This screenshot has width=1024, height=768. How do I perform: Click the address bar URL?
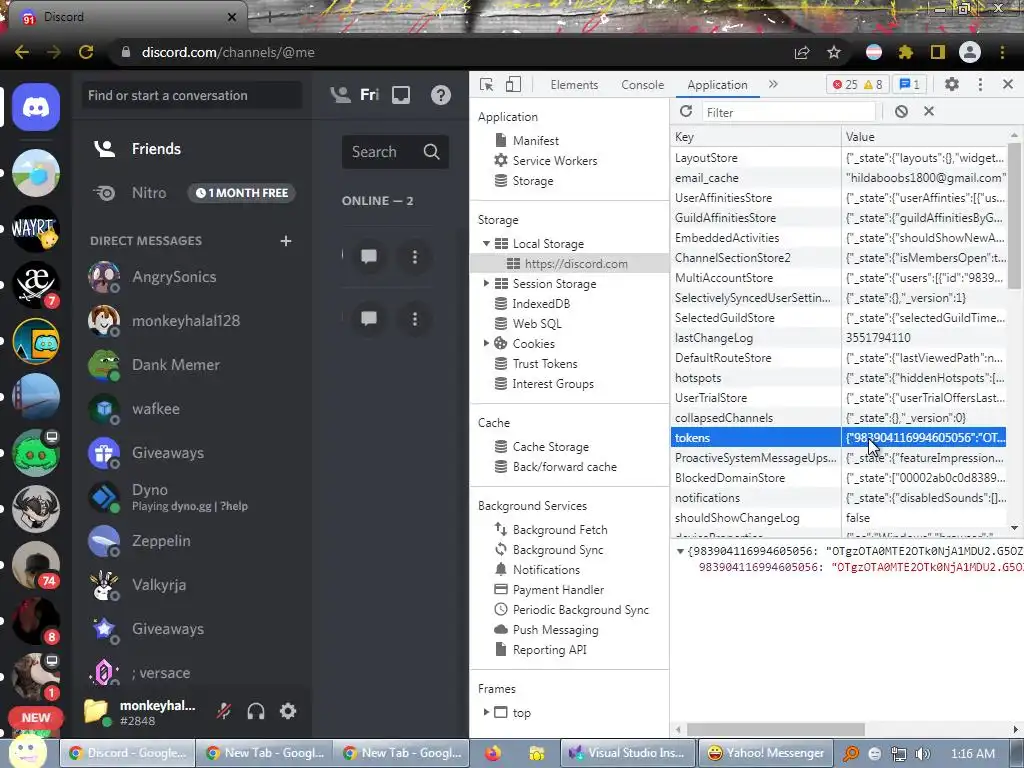[x=227, y=52]
